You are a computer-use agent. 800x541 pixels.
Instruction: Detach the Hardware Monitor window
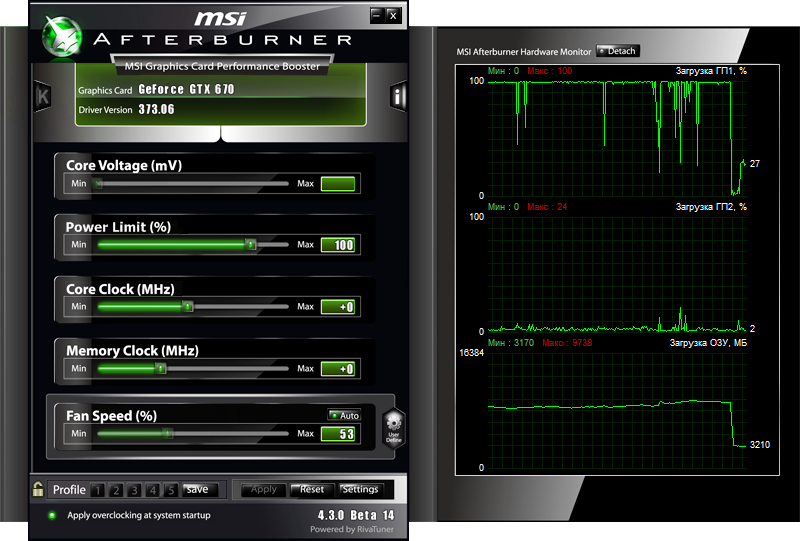[x=617, y=51]
